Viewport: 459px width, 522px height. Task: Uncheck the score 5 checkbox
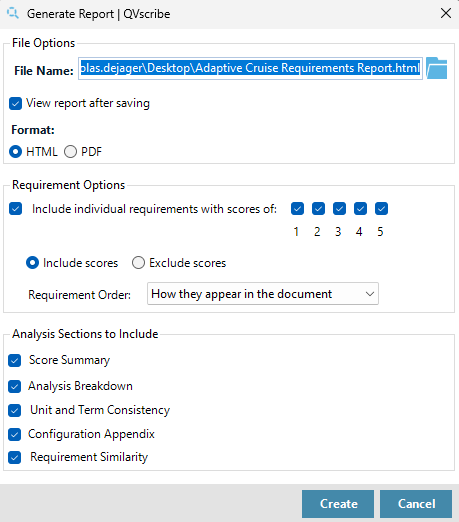tap(381, 209)
